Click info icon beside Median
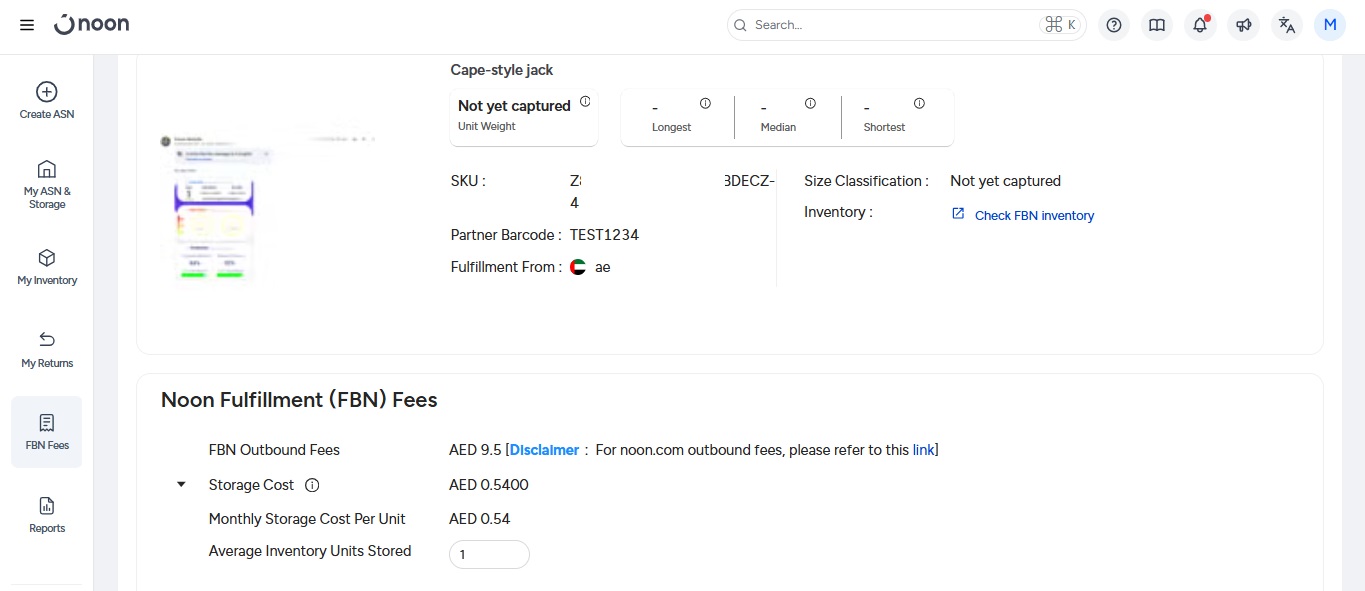This screenshot has height=591, width=1365. pos(810,103)
